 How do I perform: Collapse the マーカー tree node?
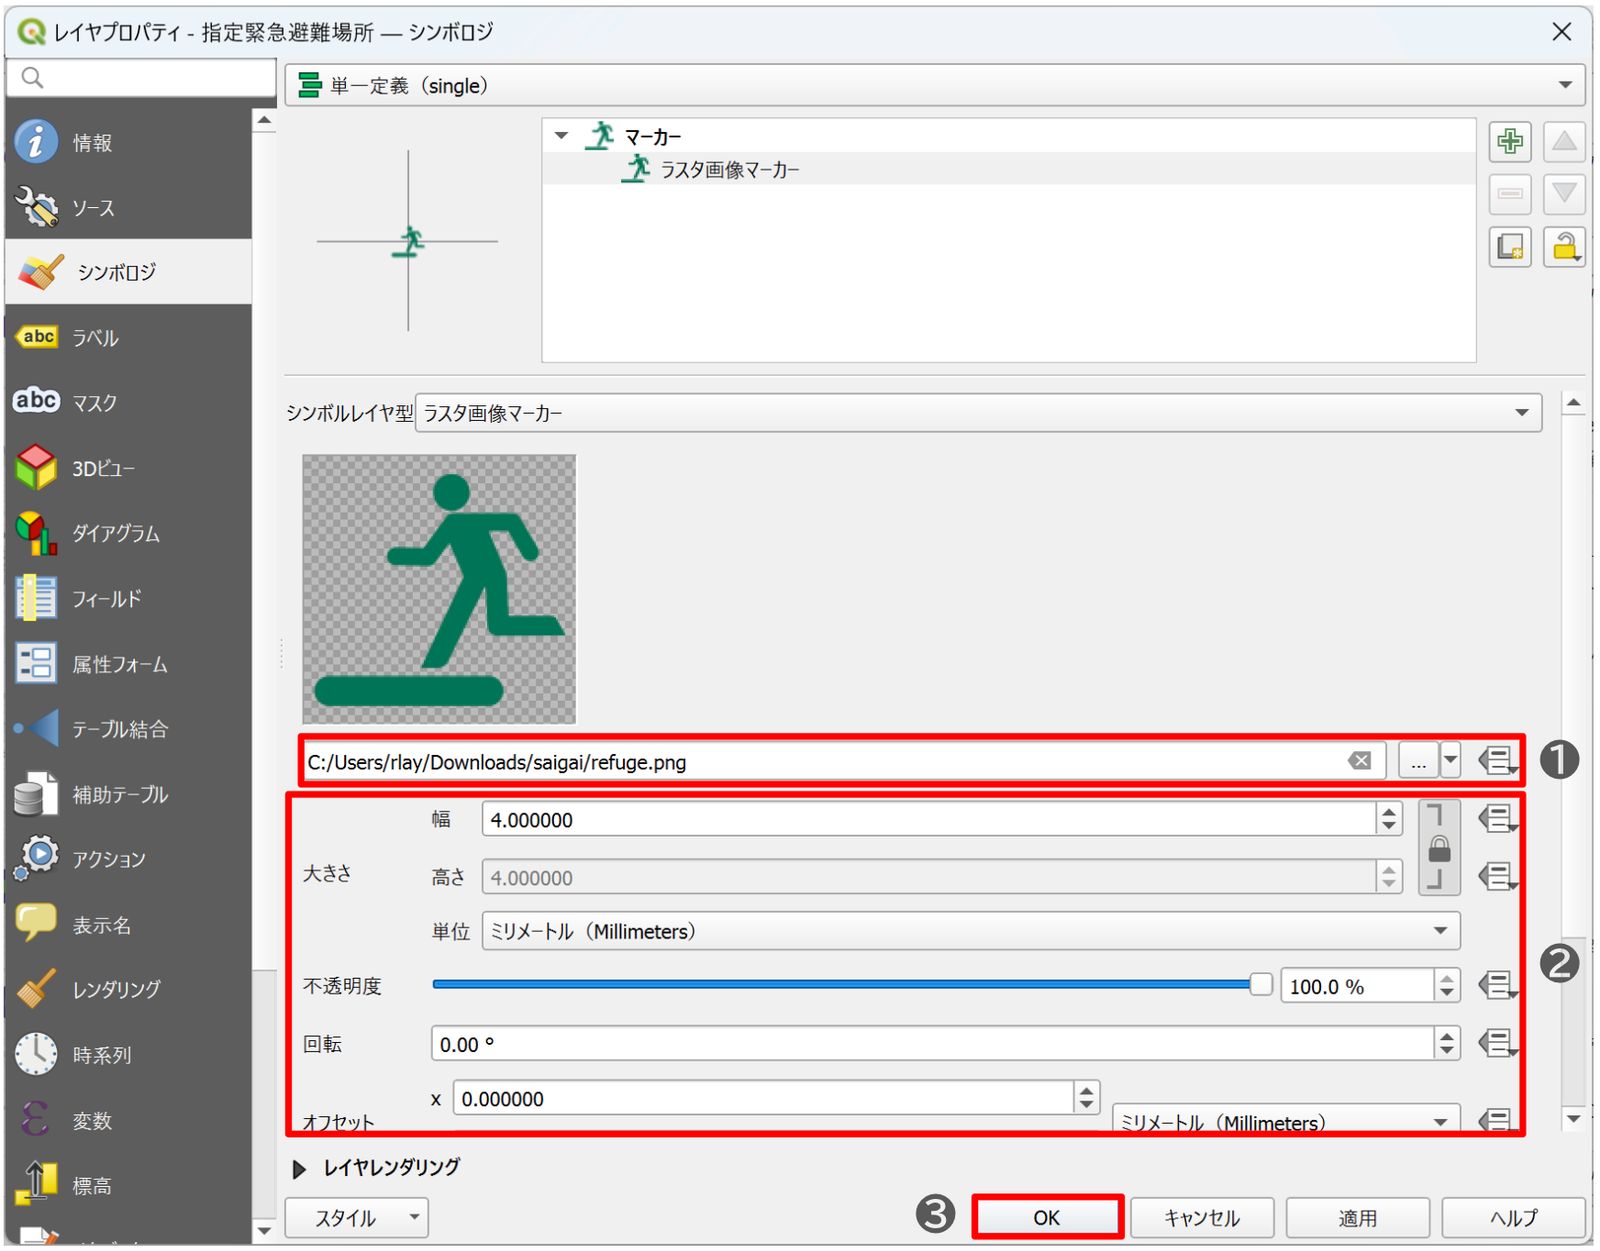(x=561, y=135)
